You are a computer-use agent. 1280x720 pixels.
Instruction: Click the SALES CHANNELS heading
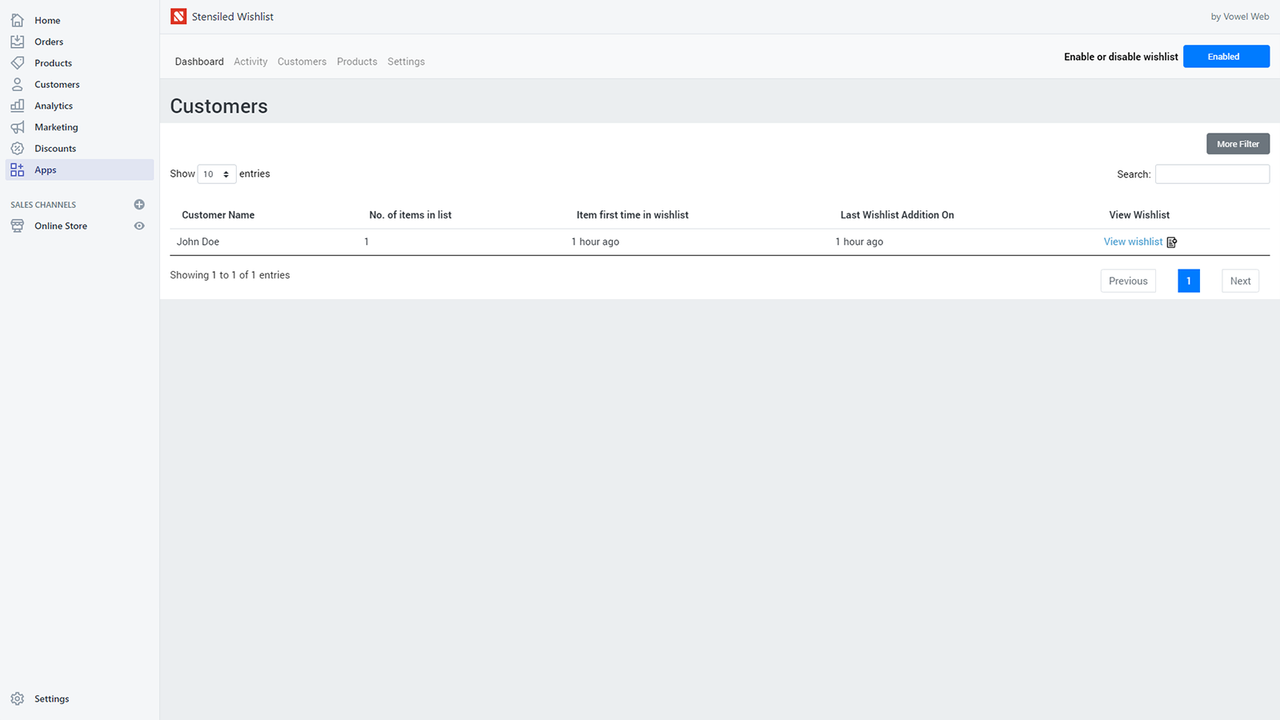43,205
